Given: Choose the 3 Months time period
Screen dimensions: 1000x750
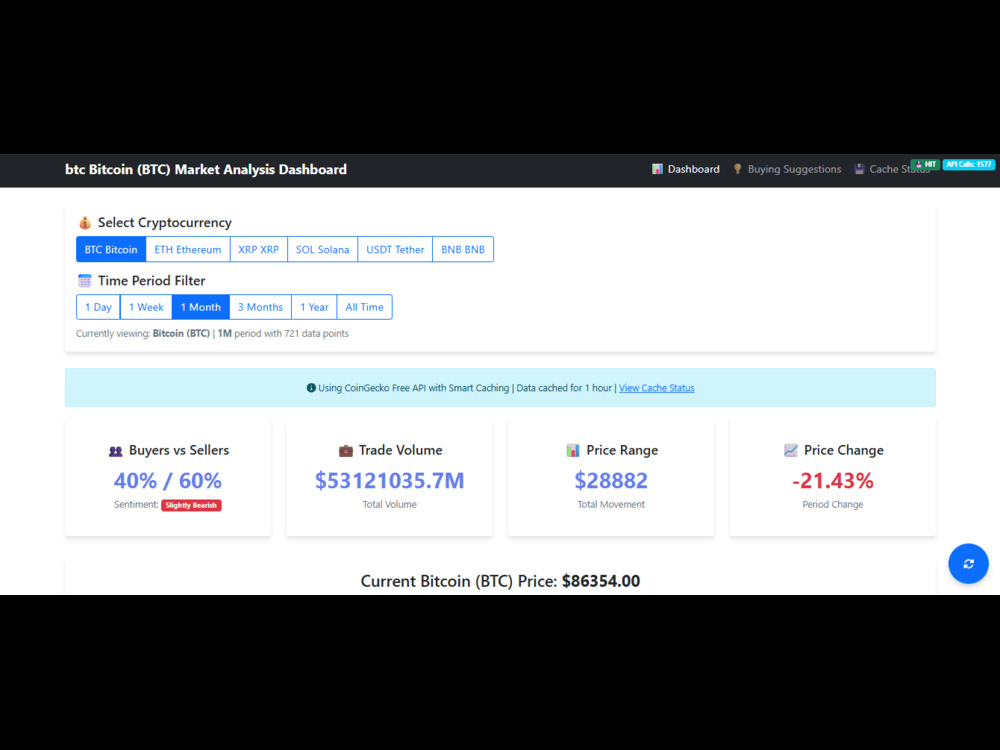Looking at the screenshot, I should (x=260, y=307).
